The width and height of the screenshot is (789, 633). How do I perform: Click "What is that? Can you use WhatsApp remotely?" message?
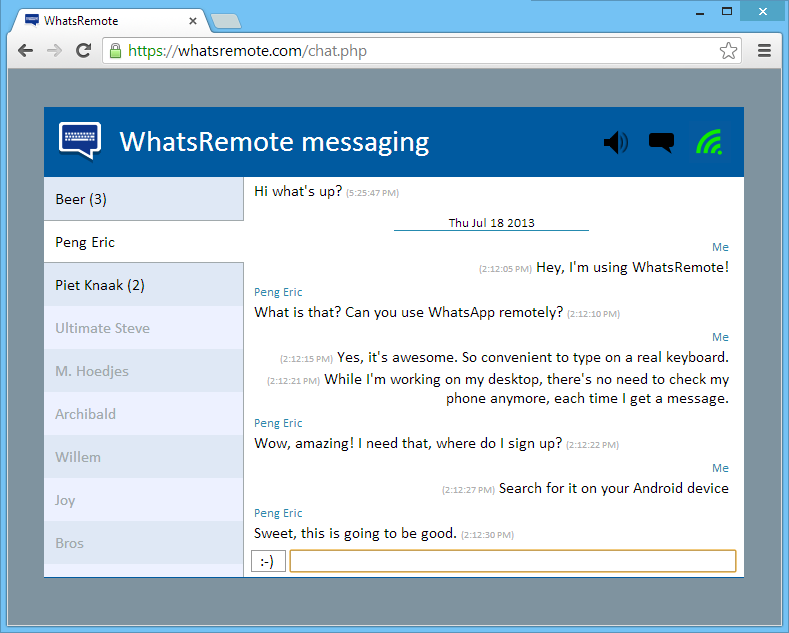(409, 312)
